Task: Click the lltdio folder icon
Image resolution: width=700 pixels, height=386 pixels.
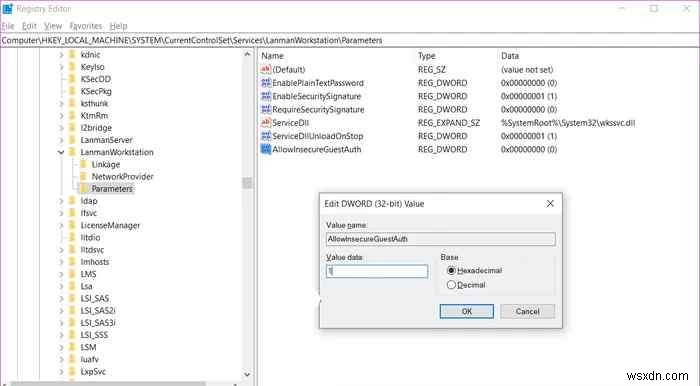Action: (72, 237)
